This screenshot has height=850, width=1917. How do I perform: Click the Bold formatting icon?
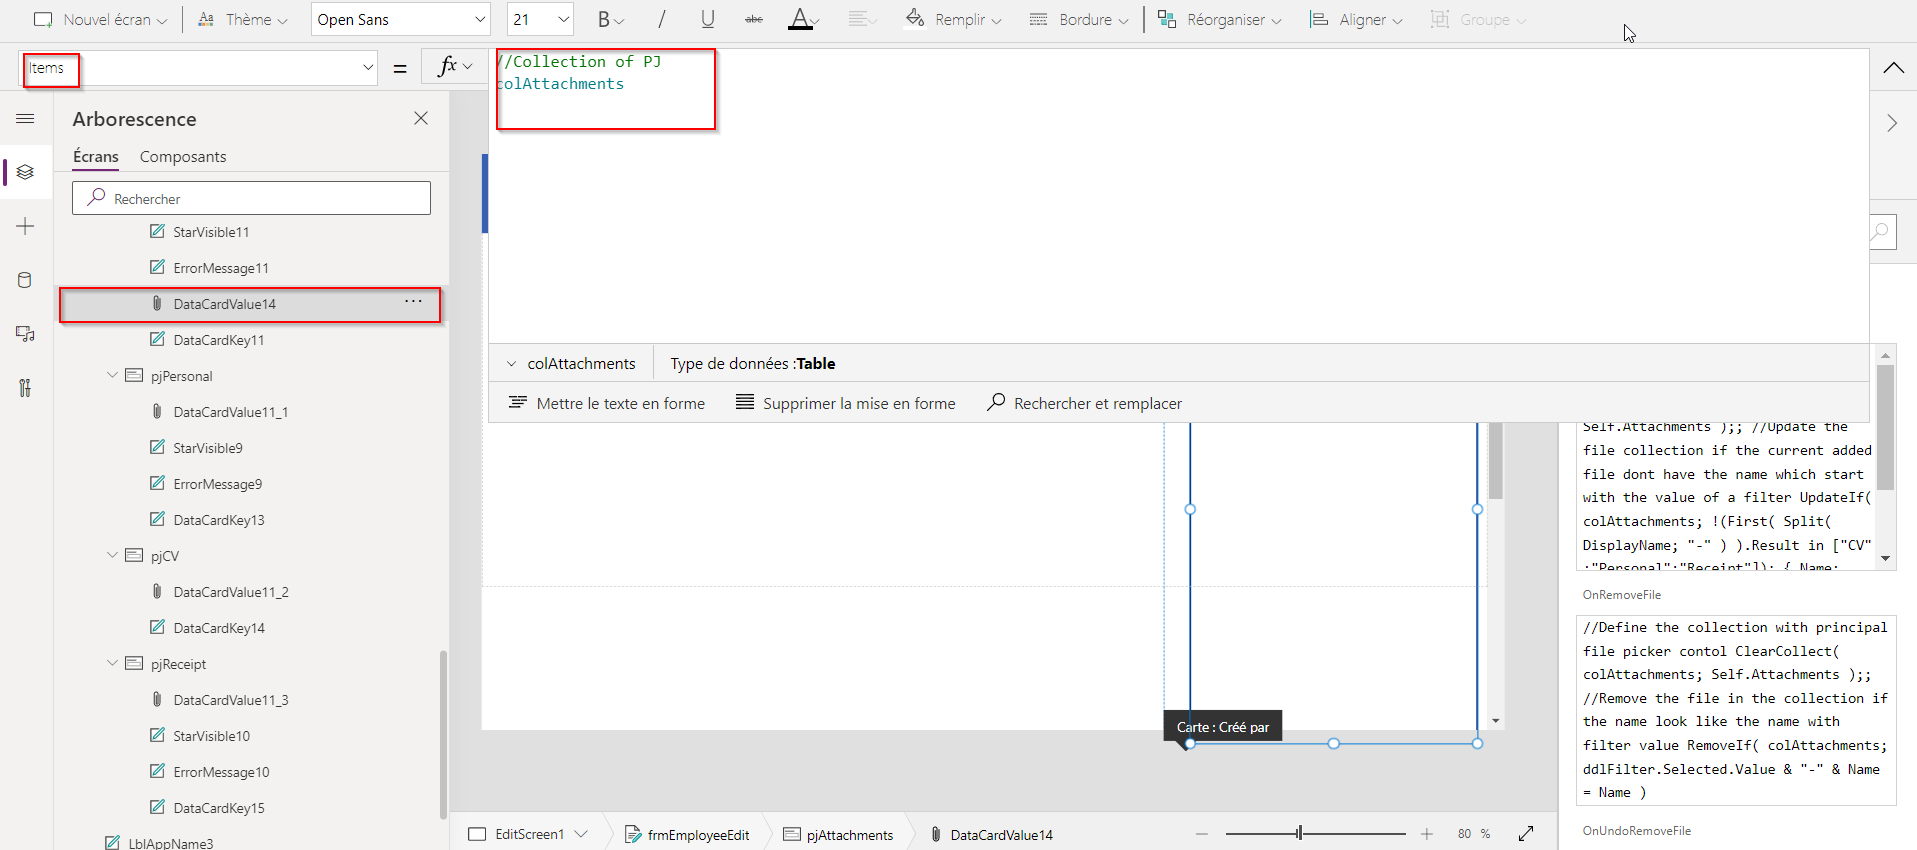pyautogui.click(x=604, y=20)
